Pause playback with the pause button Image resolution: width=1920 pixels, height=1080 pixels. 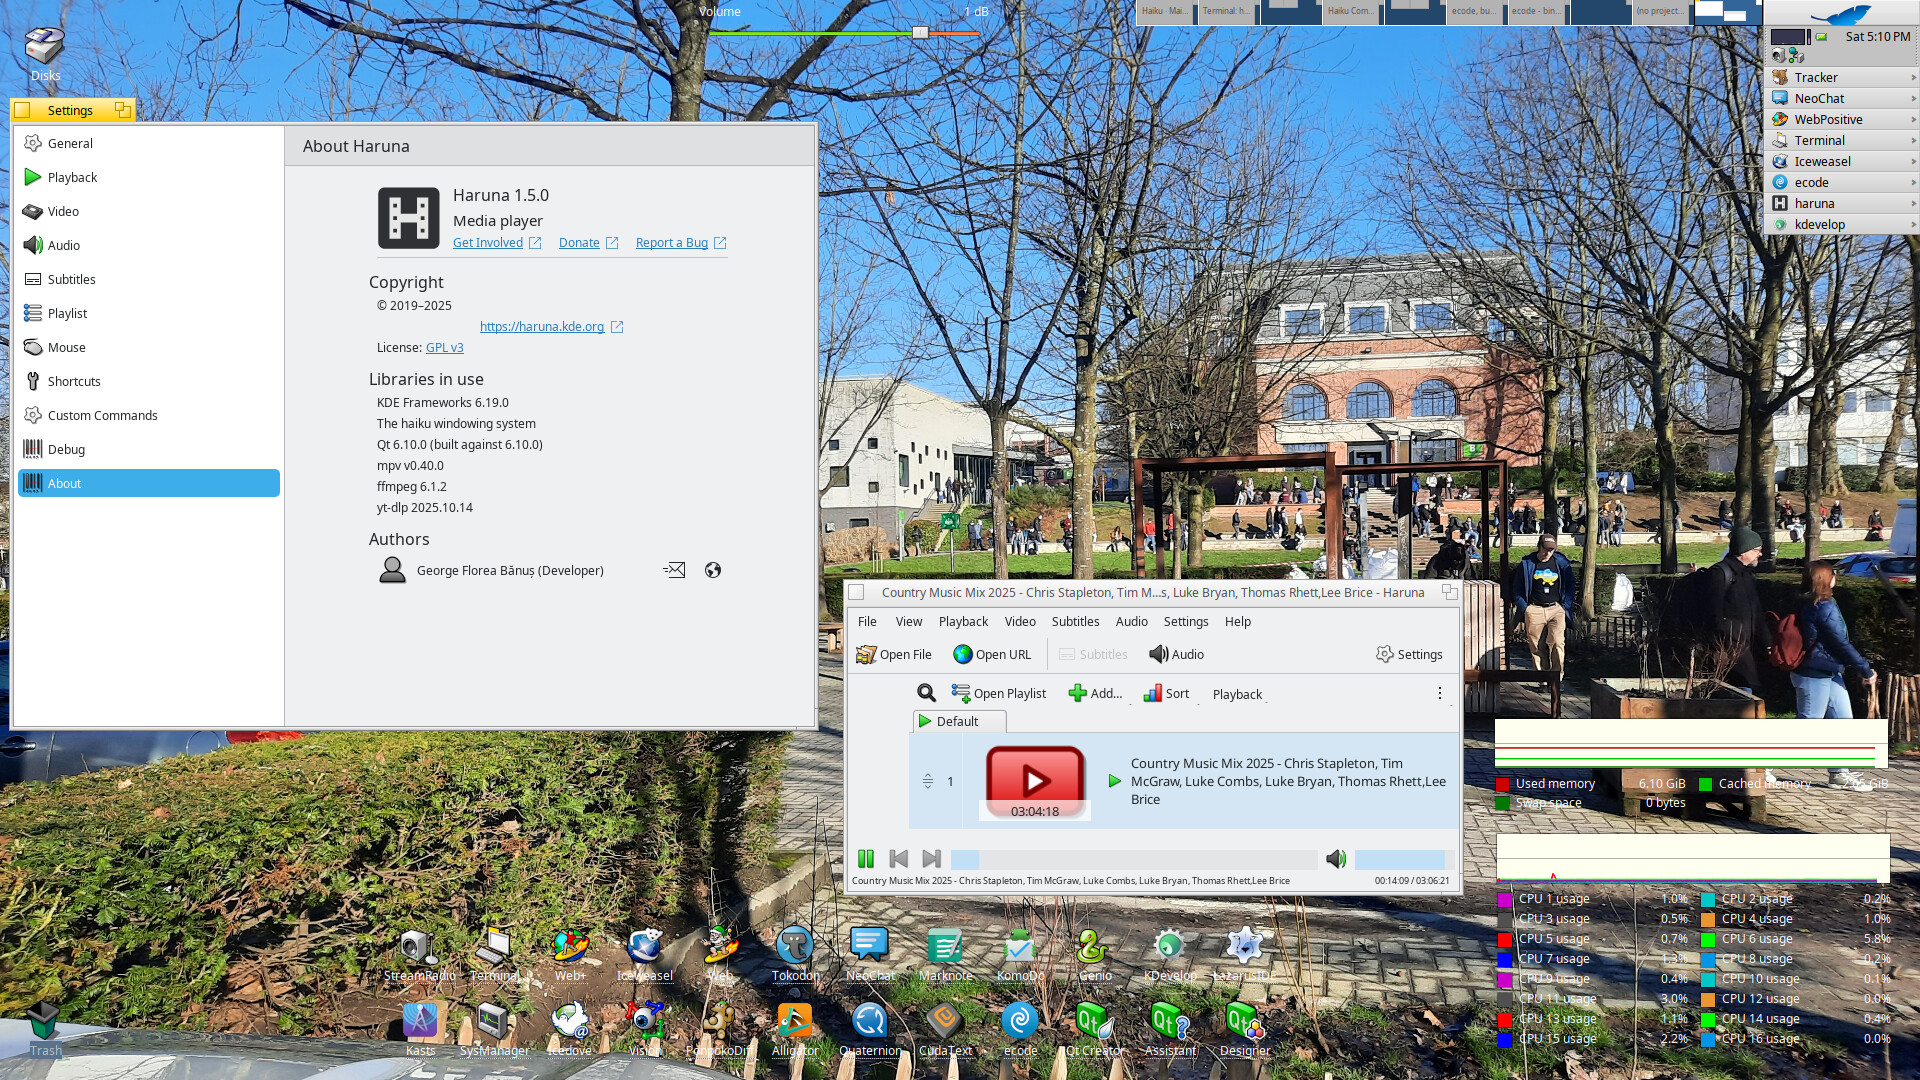[x=866, y=859]
